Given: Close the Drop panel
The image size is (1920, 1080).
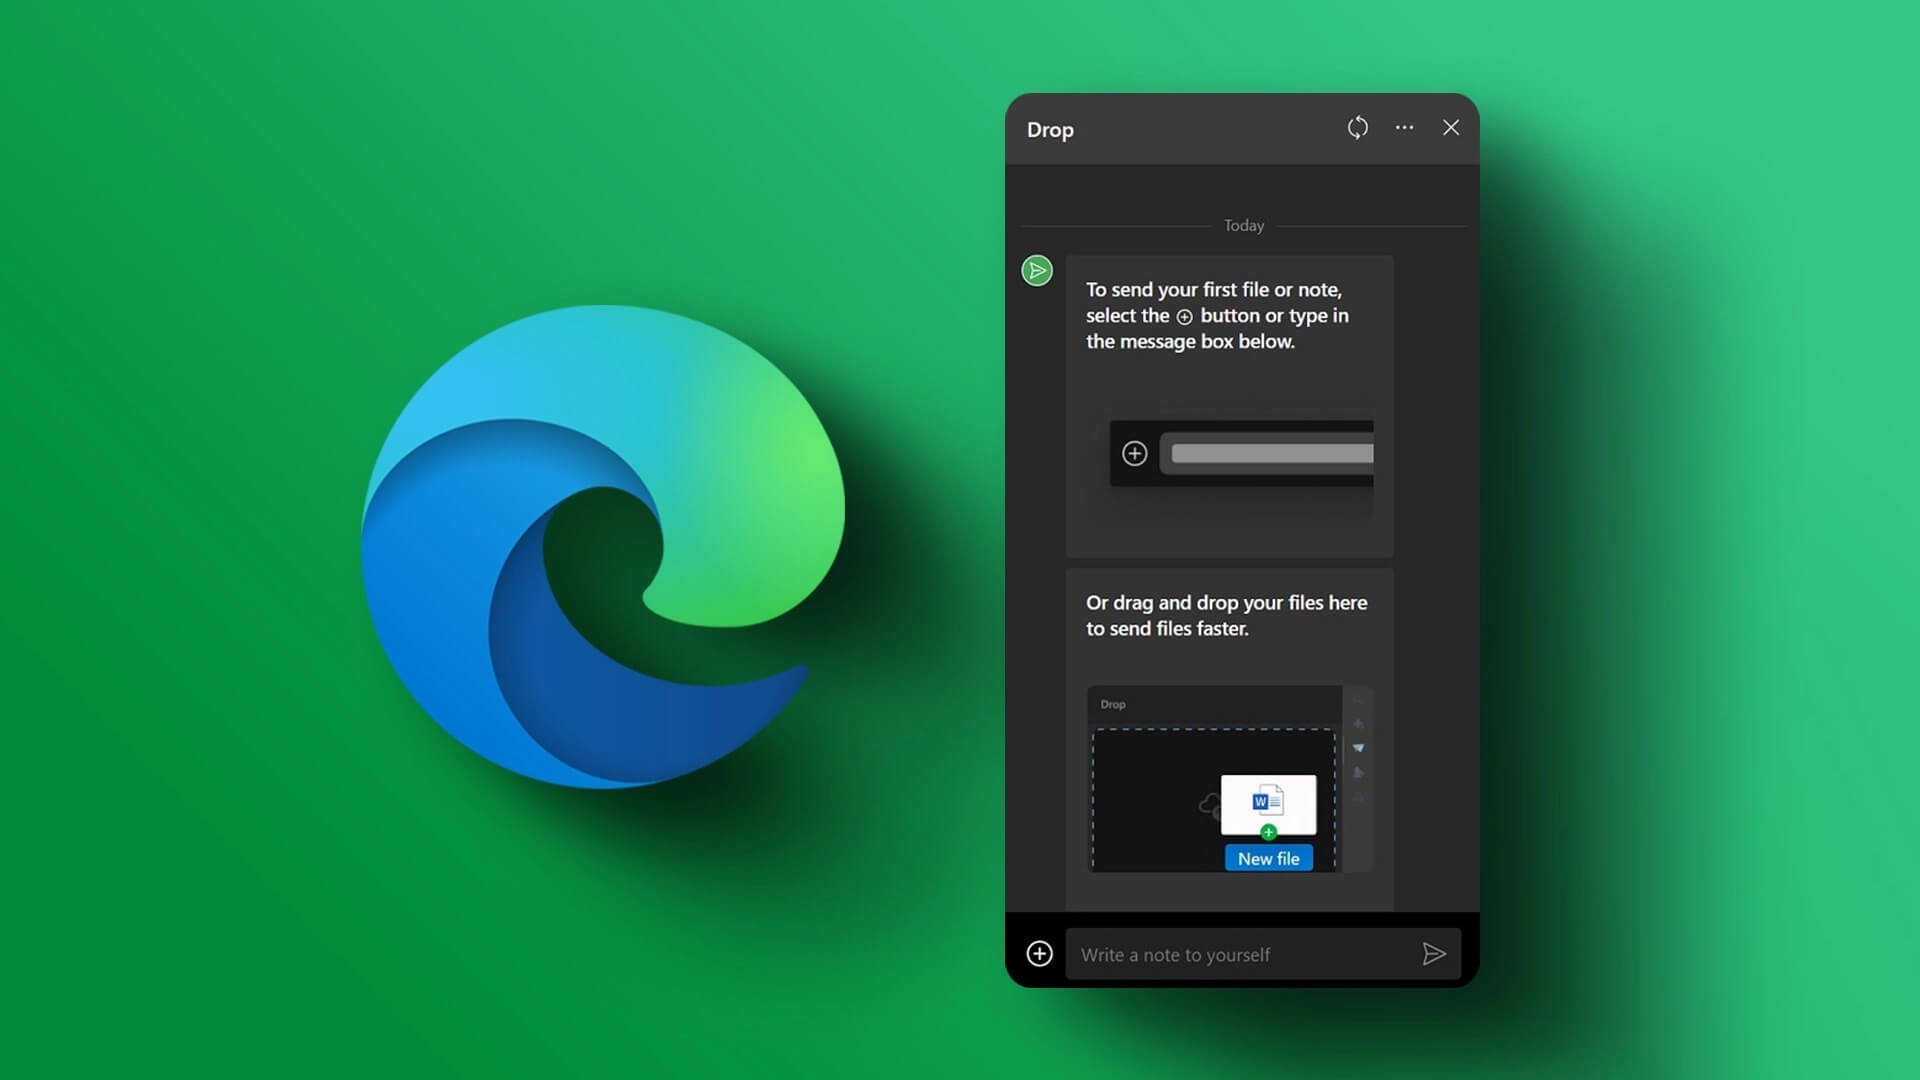Looking at the screenshot, I should 1450,128.
